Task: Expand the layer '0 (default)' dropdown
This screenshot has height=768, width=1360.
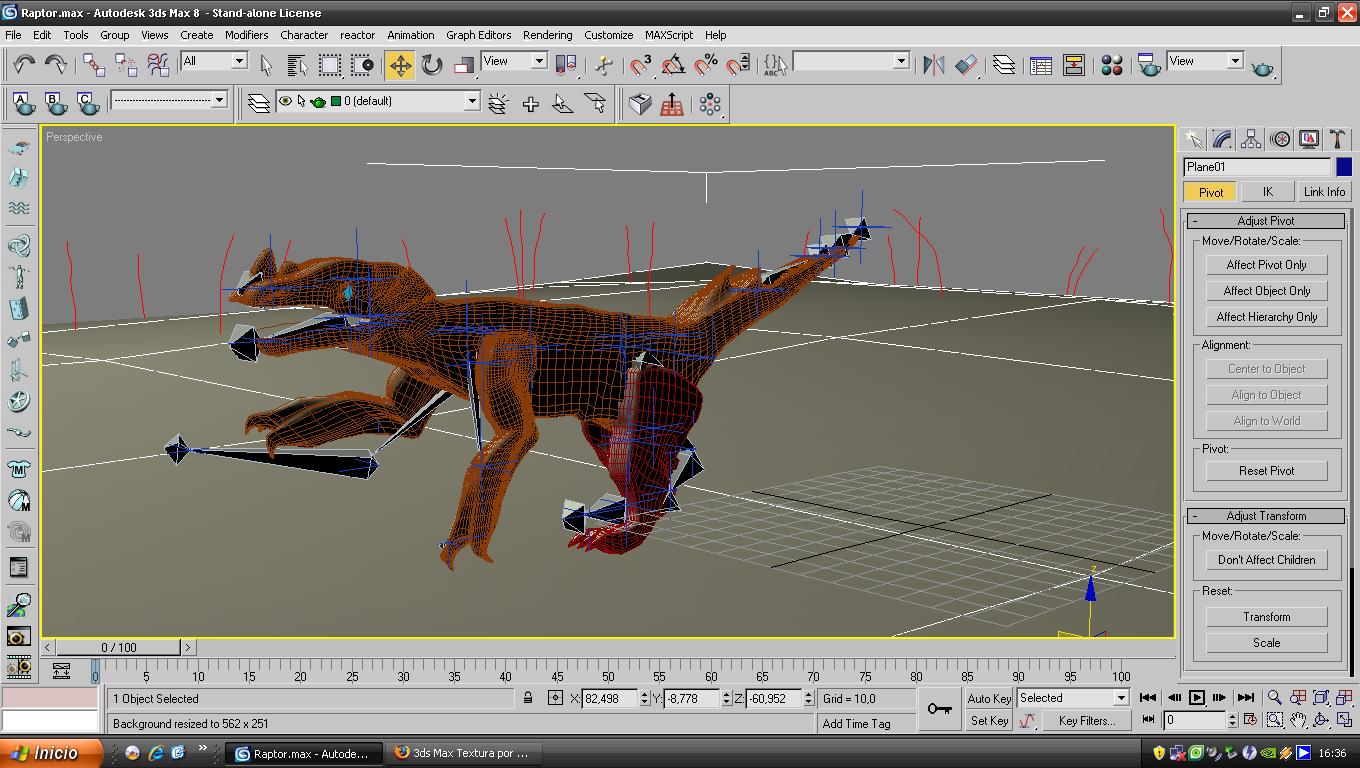Action: (472, 101)
